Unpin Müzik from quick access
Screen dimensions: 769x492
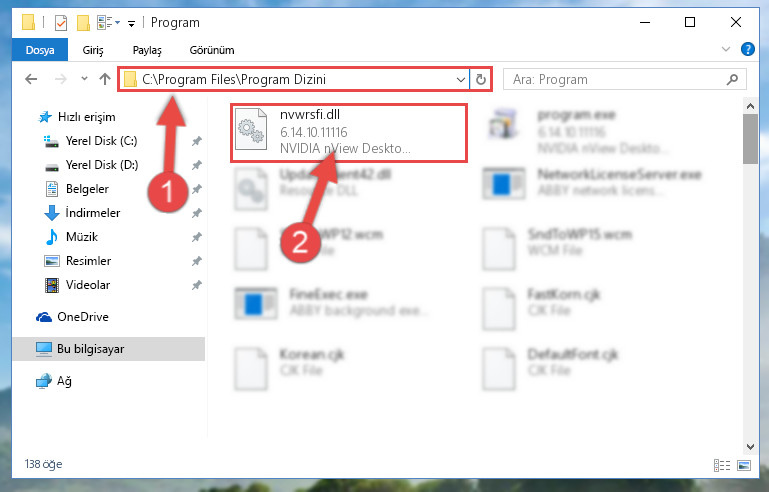[197, 237]
